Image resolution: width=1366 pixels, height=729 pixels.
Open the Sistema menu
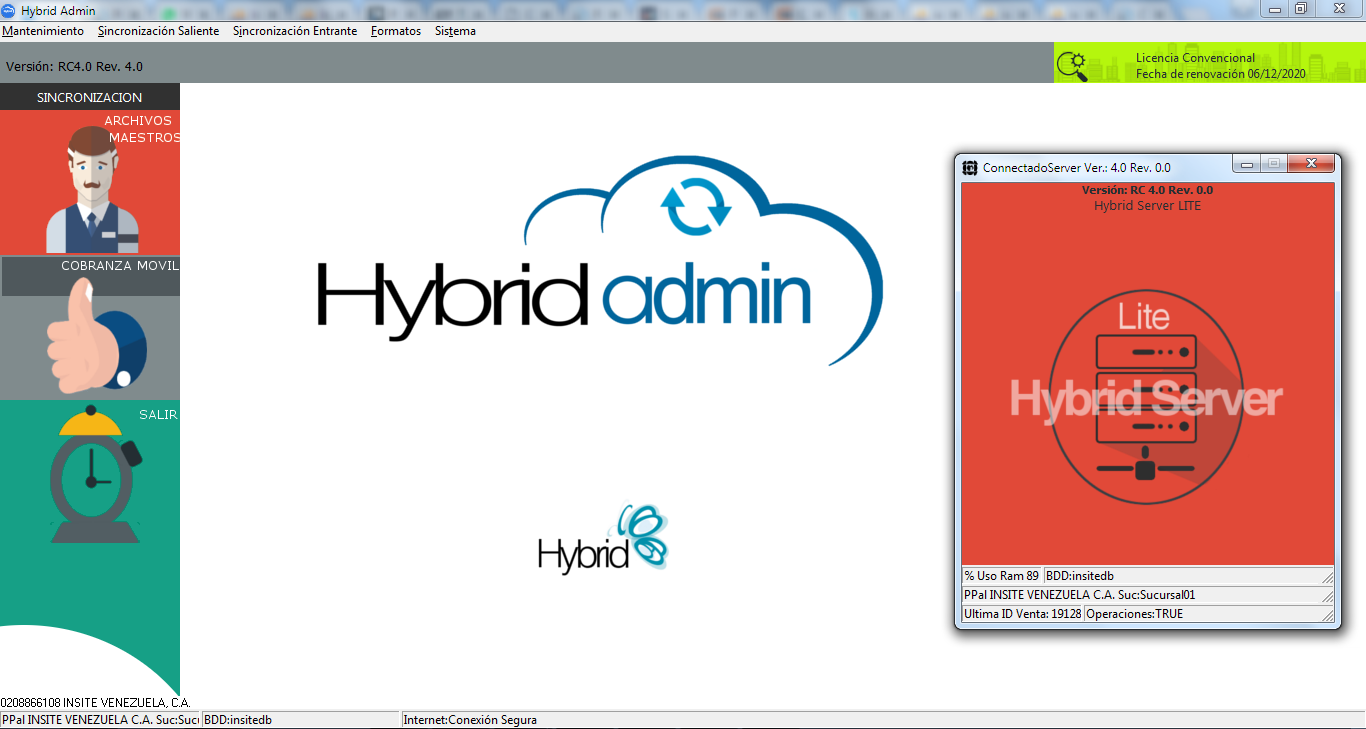pyautogui.click(x=455, y=31)
